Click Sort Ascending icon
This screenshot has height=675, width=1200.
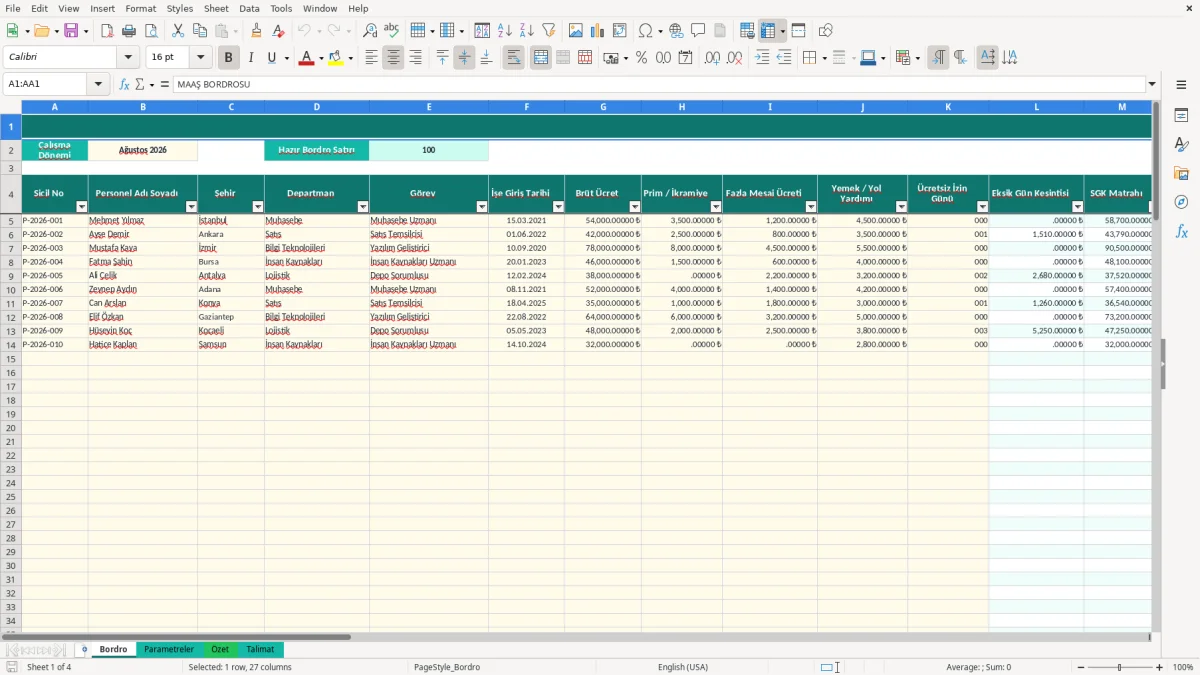coord(504,31)
